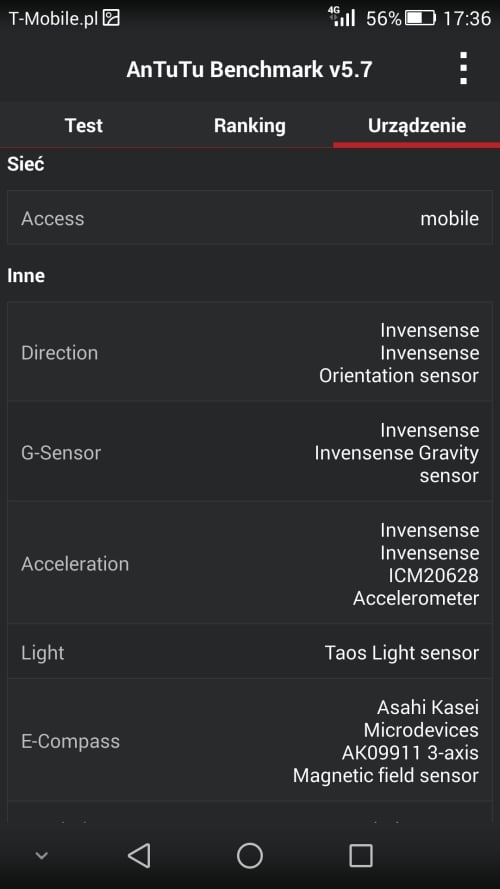
Task: Open recent apps with square button
Action: (361, 855)
